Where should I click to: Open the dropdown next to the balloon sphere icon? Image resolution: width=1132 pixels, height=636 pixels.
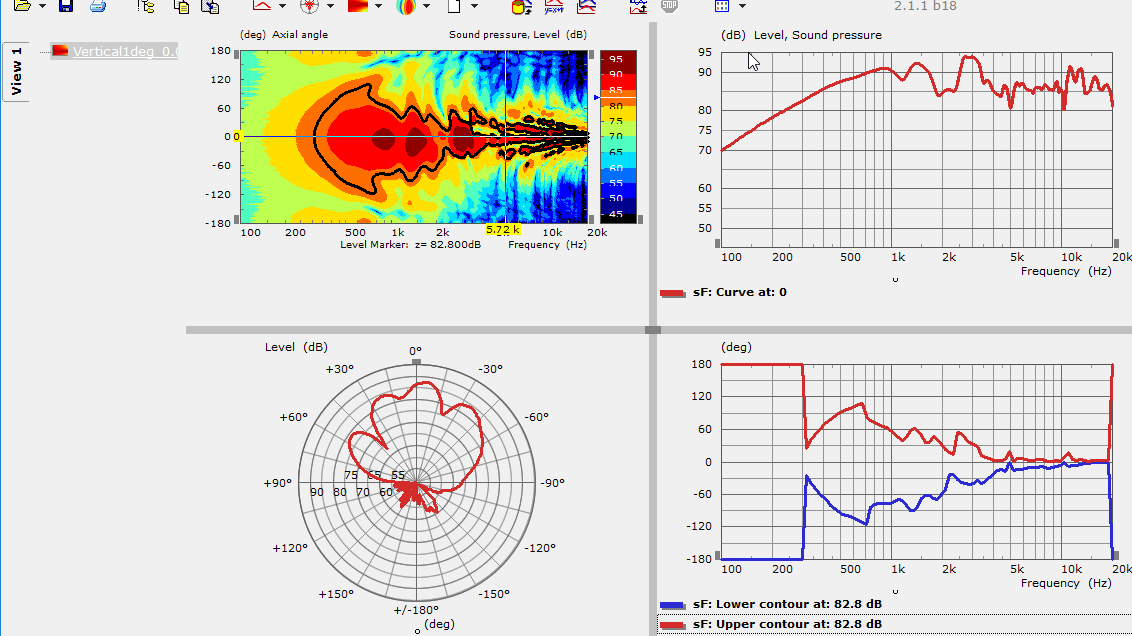pyautogui.click(x=427, y=6)
